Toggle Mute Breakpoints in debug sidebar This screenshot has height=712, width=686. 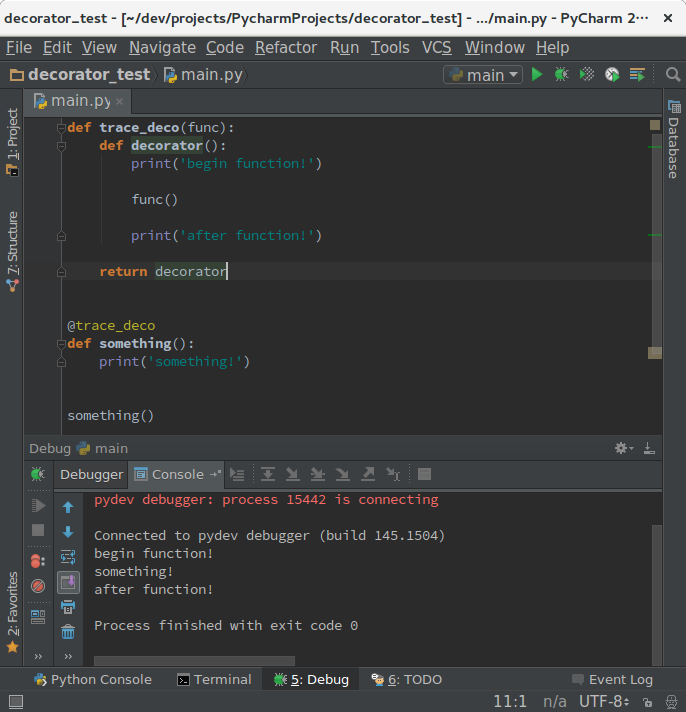[38, 586]
